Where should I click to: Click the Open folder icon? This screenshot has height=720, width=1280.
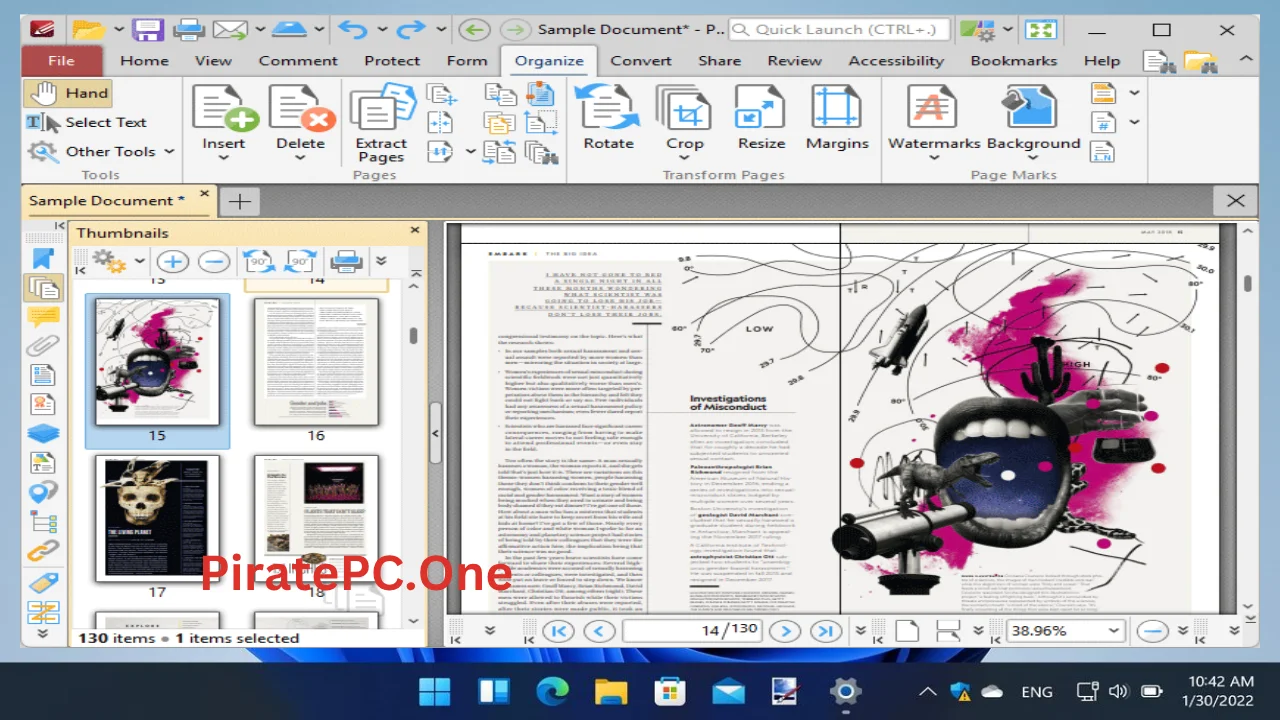pos(88,29)
